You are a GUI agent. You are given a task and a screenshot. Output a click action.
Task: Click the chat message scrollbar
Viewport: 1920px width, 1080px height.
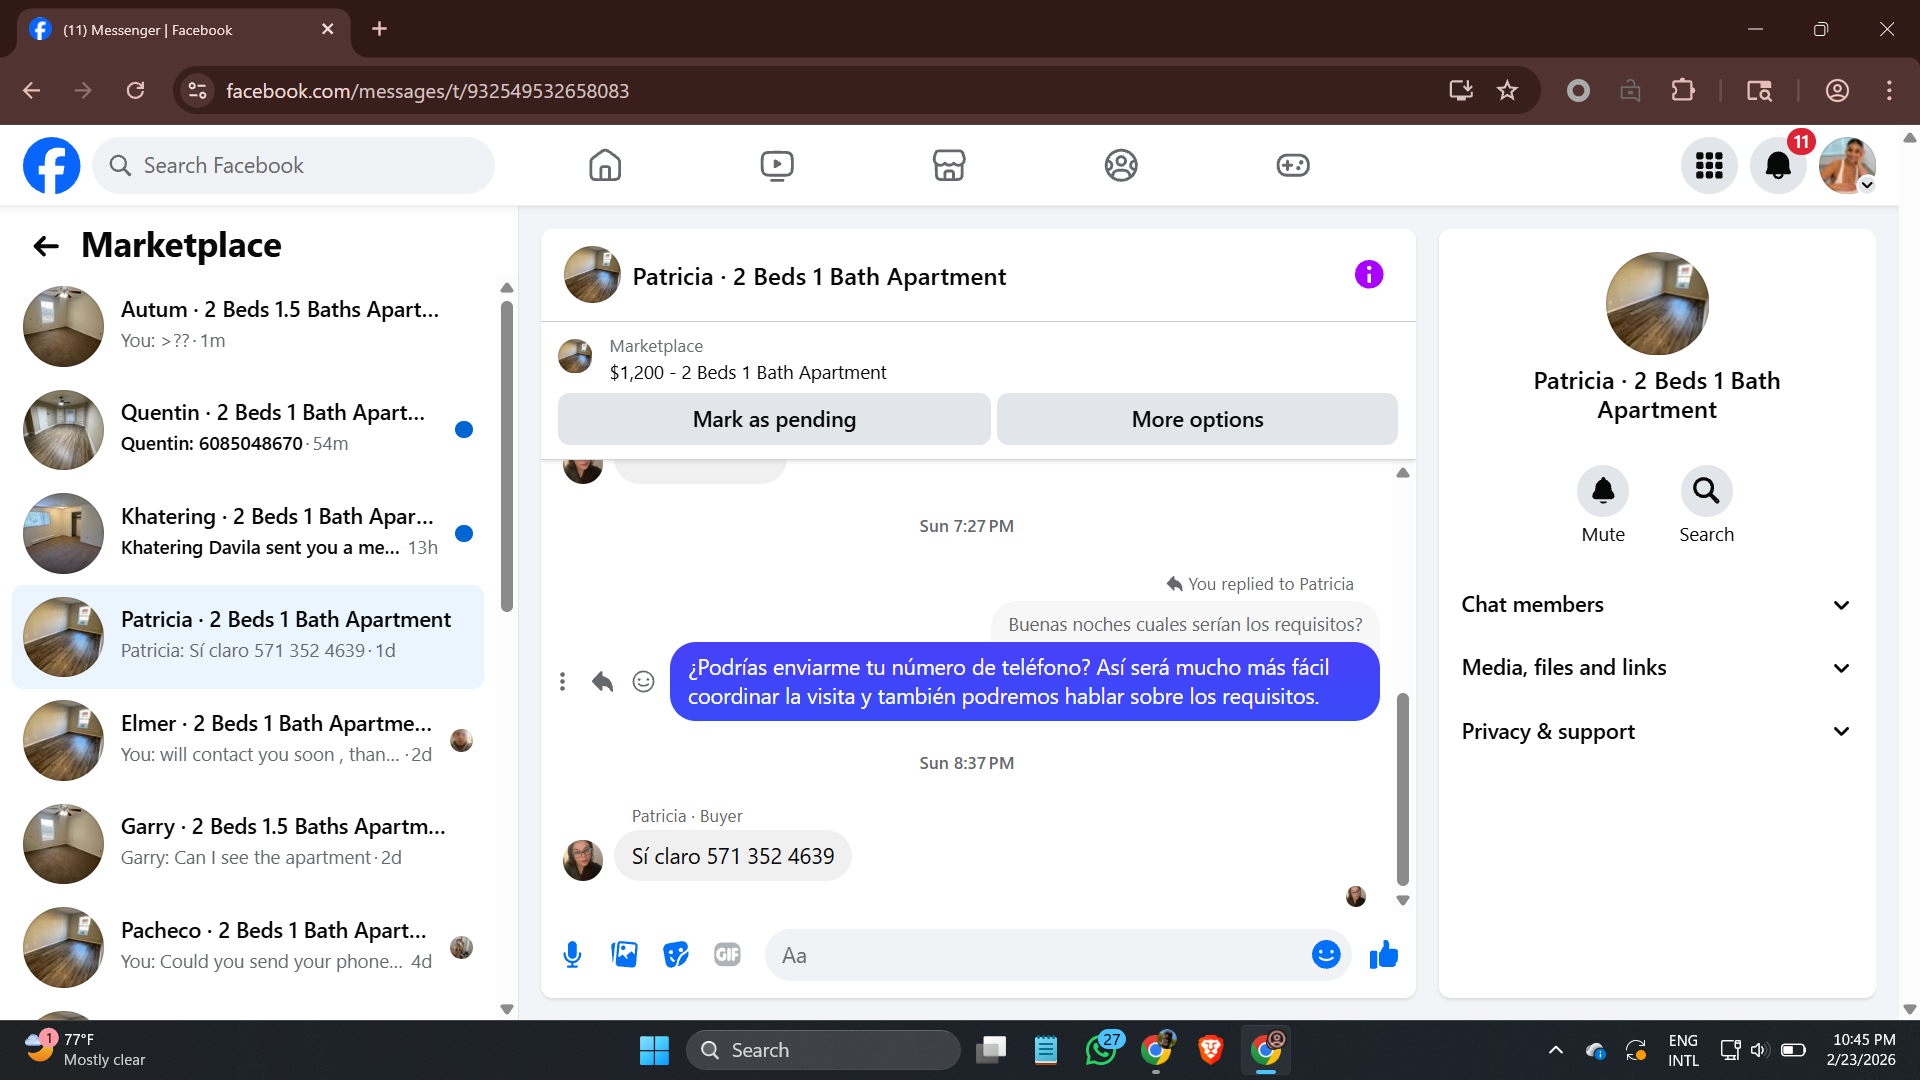(1402, 788)
